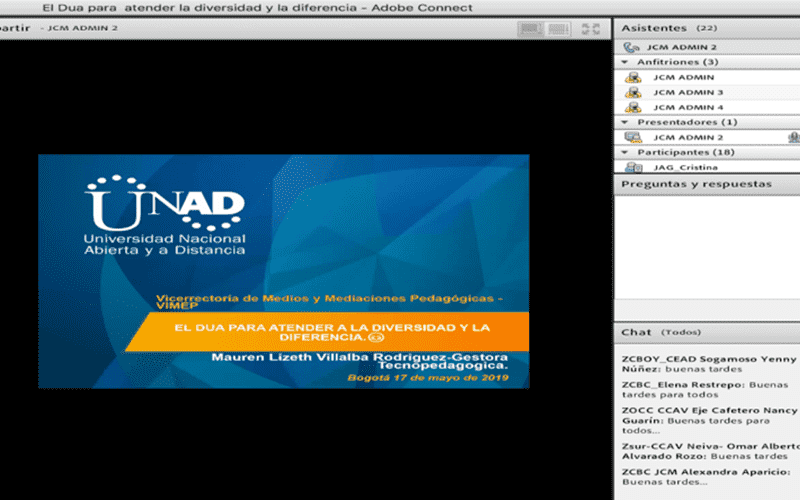
Task: Collapse the Anfitriones (3) group
Action: tap(624, 62)
